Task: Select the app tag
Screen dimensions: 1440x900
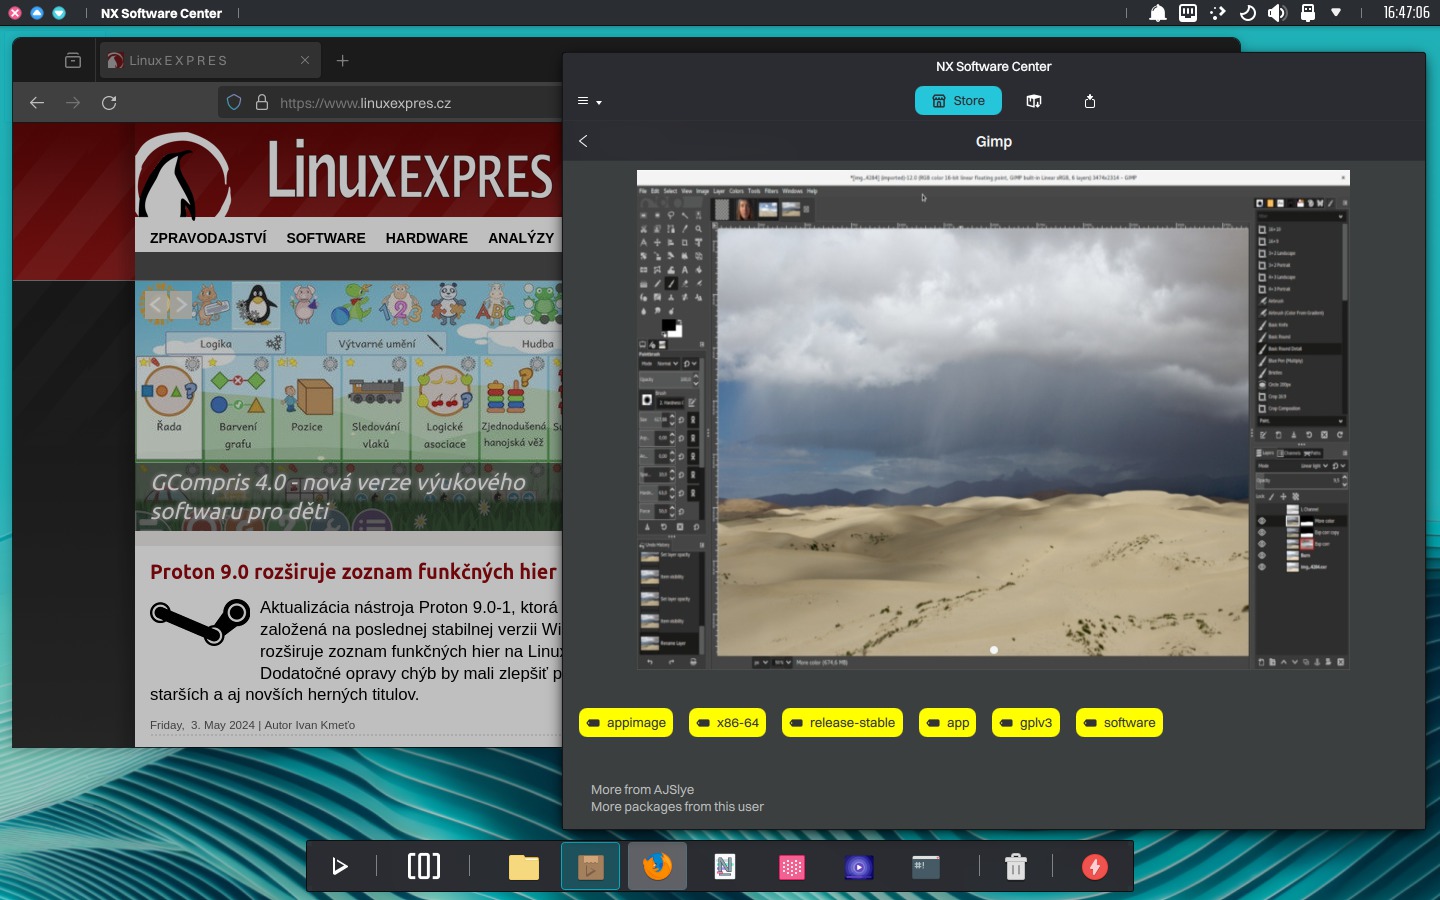Action: pyautogui.click(x=947, y=723)
